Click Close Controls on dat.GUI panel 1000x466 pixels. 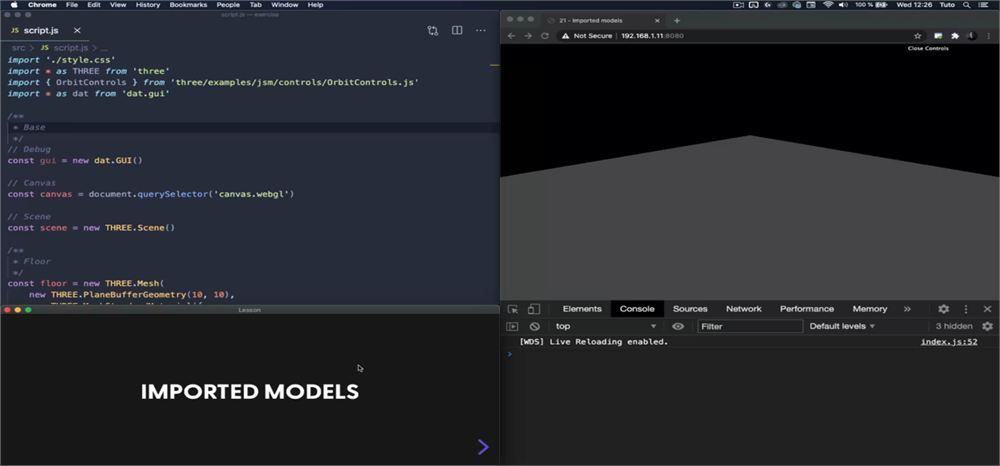[928, 48]
